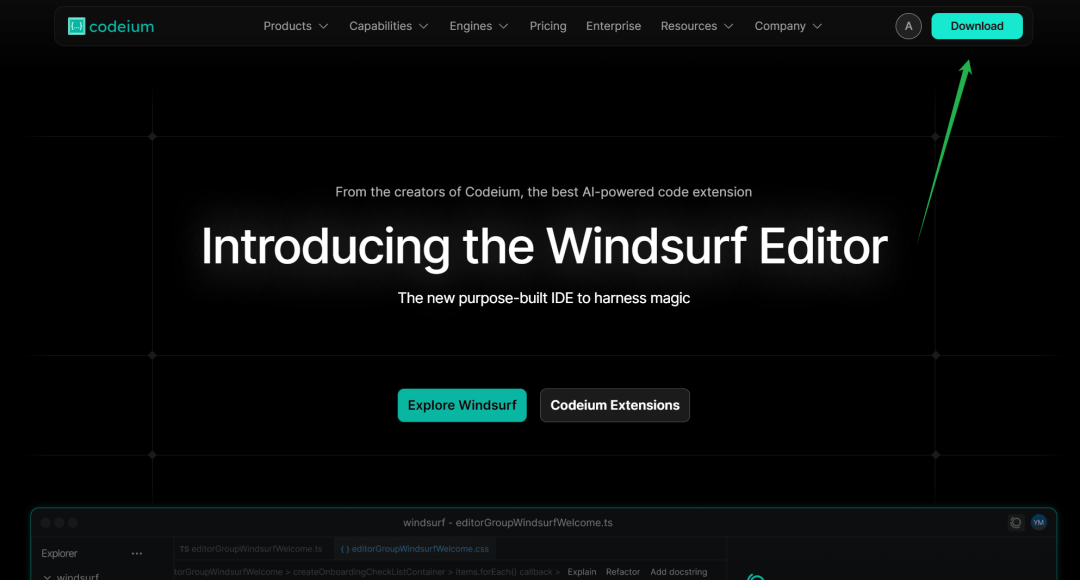Screen dimensions: 1080x580
Task: Click createOnboardingCheckListContainer breadcrumb in preview
Action: click(x=369, y=572)
